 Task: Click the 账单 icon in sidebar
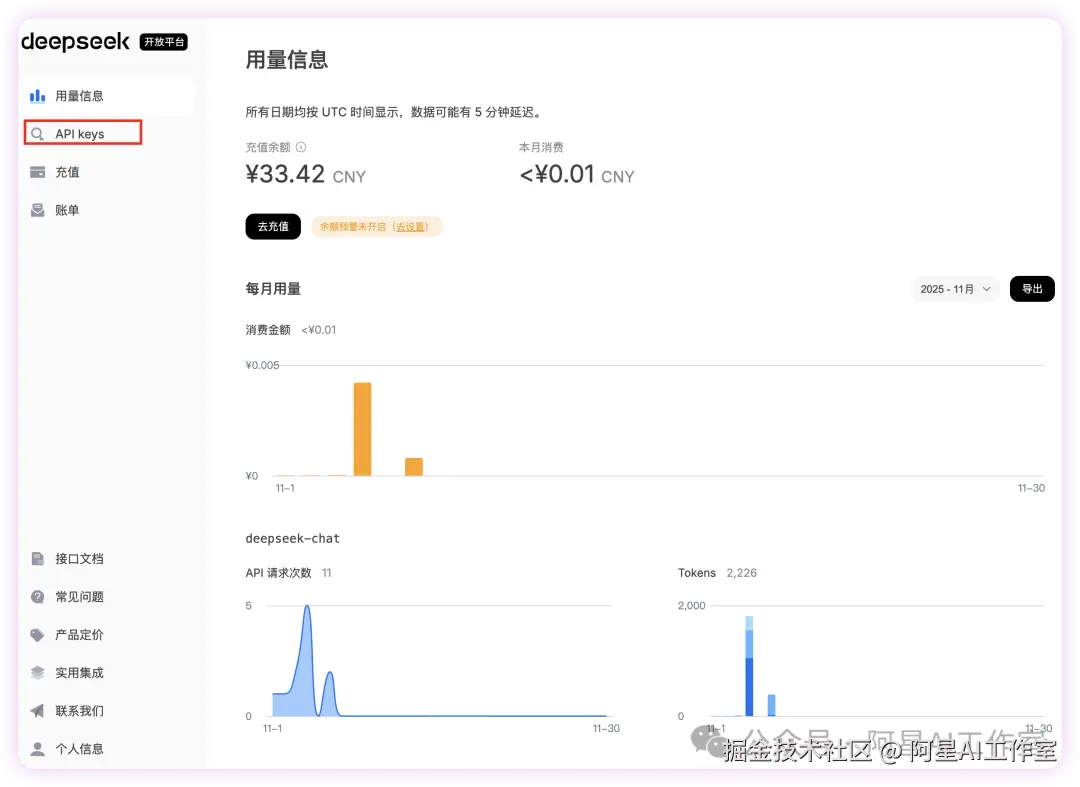(39, 209)
